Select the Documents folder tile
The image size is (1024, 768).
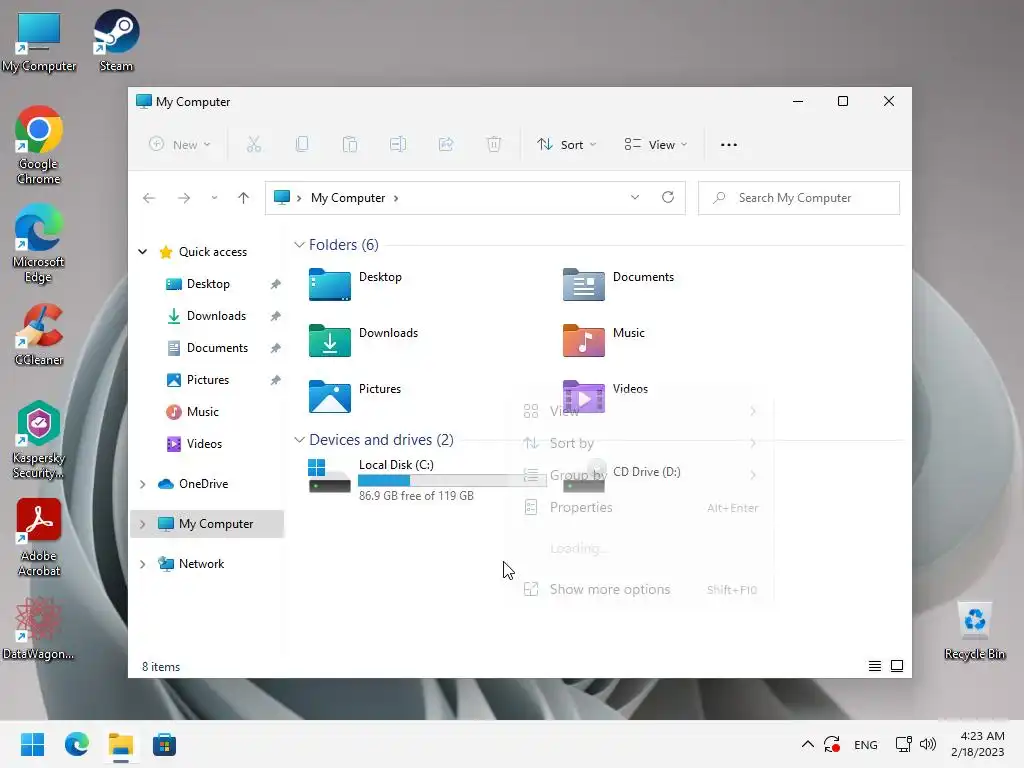coord(618,284)
